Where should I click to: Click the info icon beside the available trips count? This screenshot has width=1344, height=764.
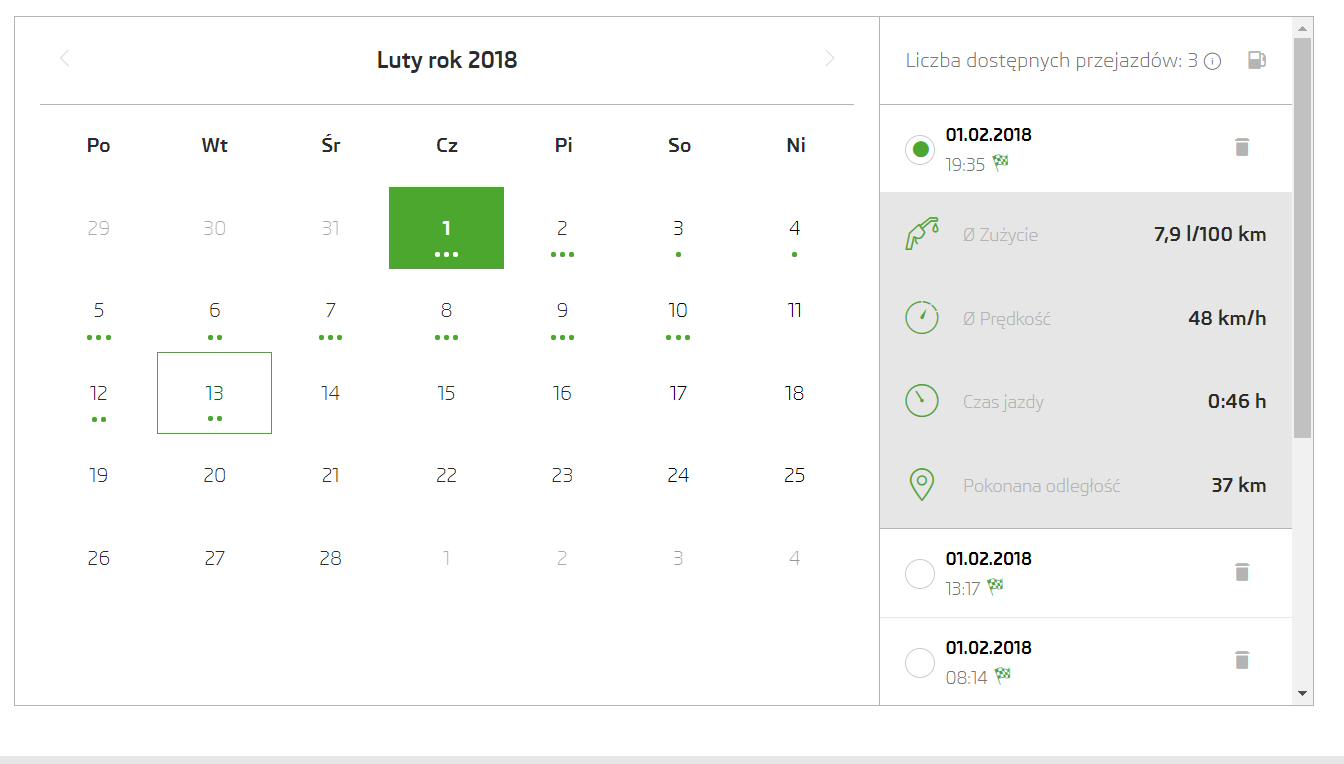pos(1213,61)
